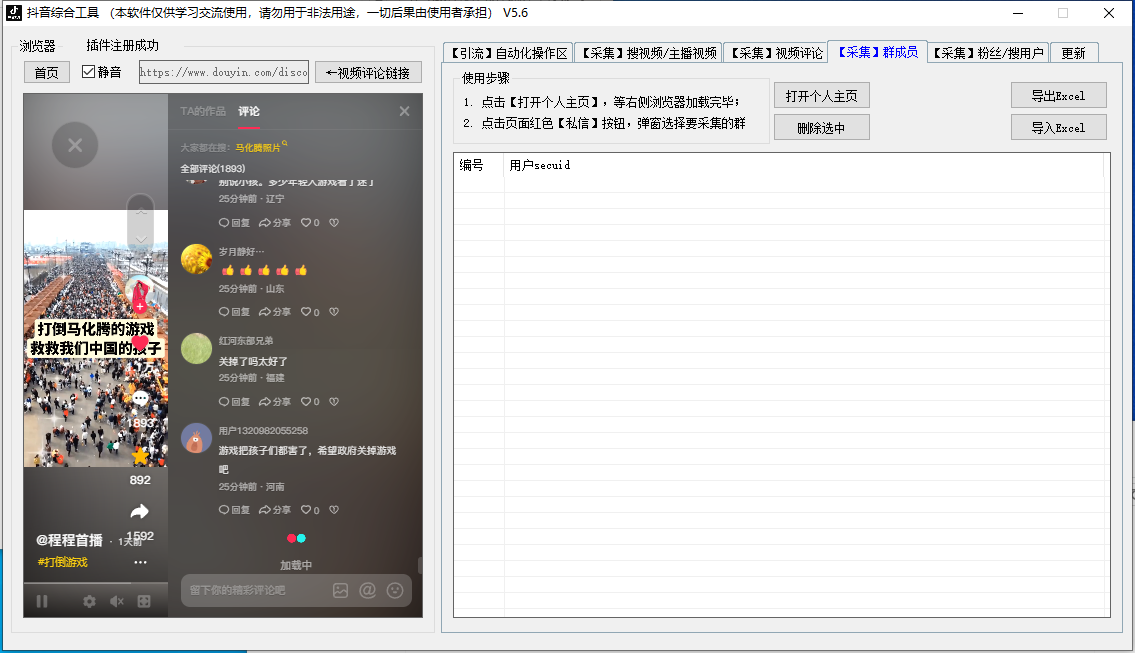Click the app logo in title bar
Screen dimensions: 1135x653
pos(14,12)
